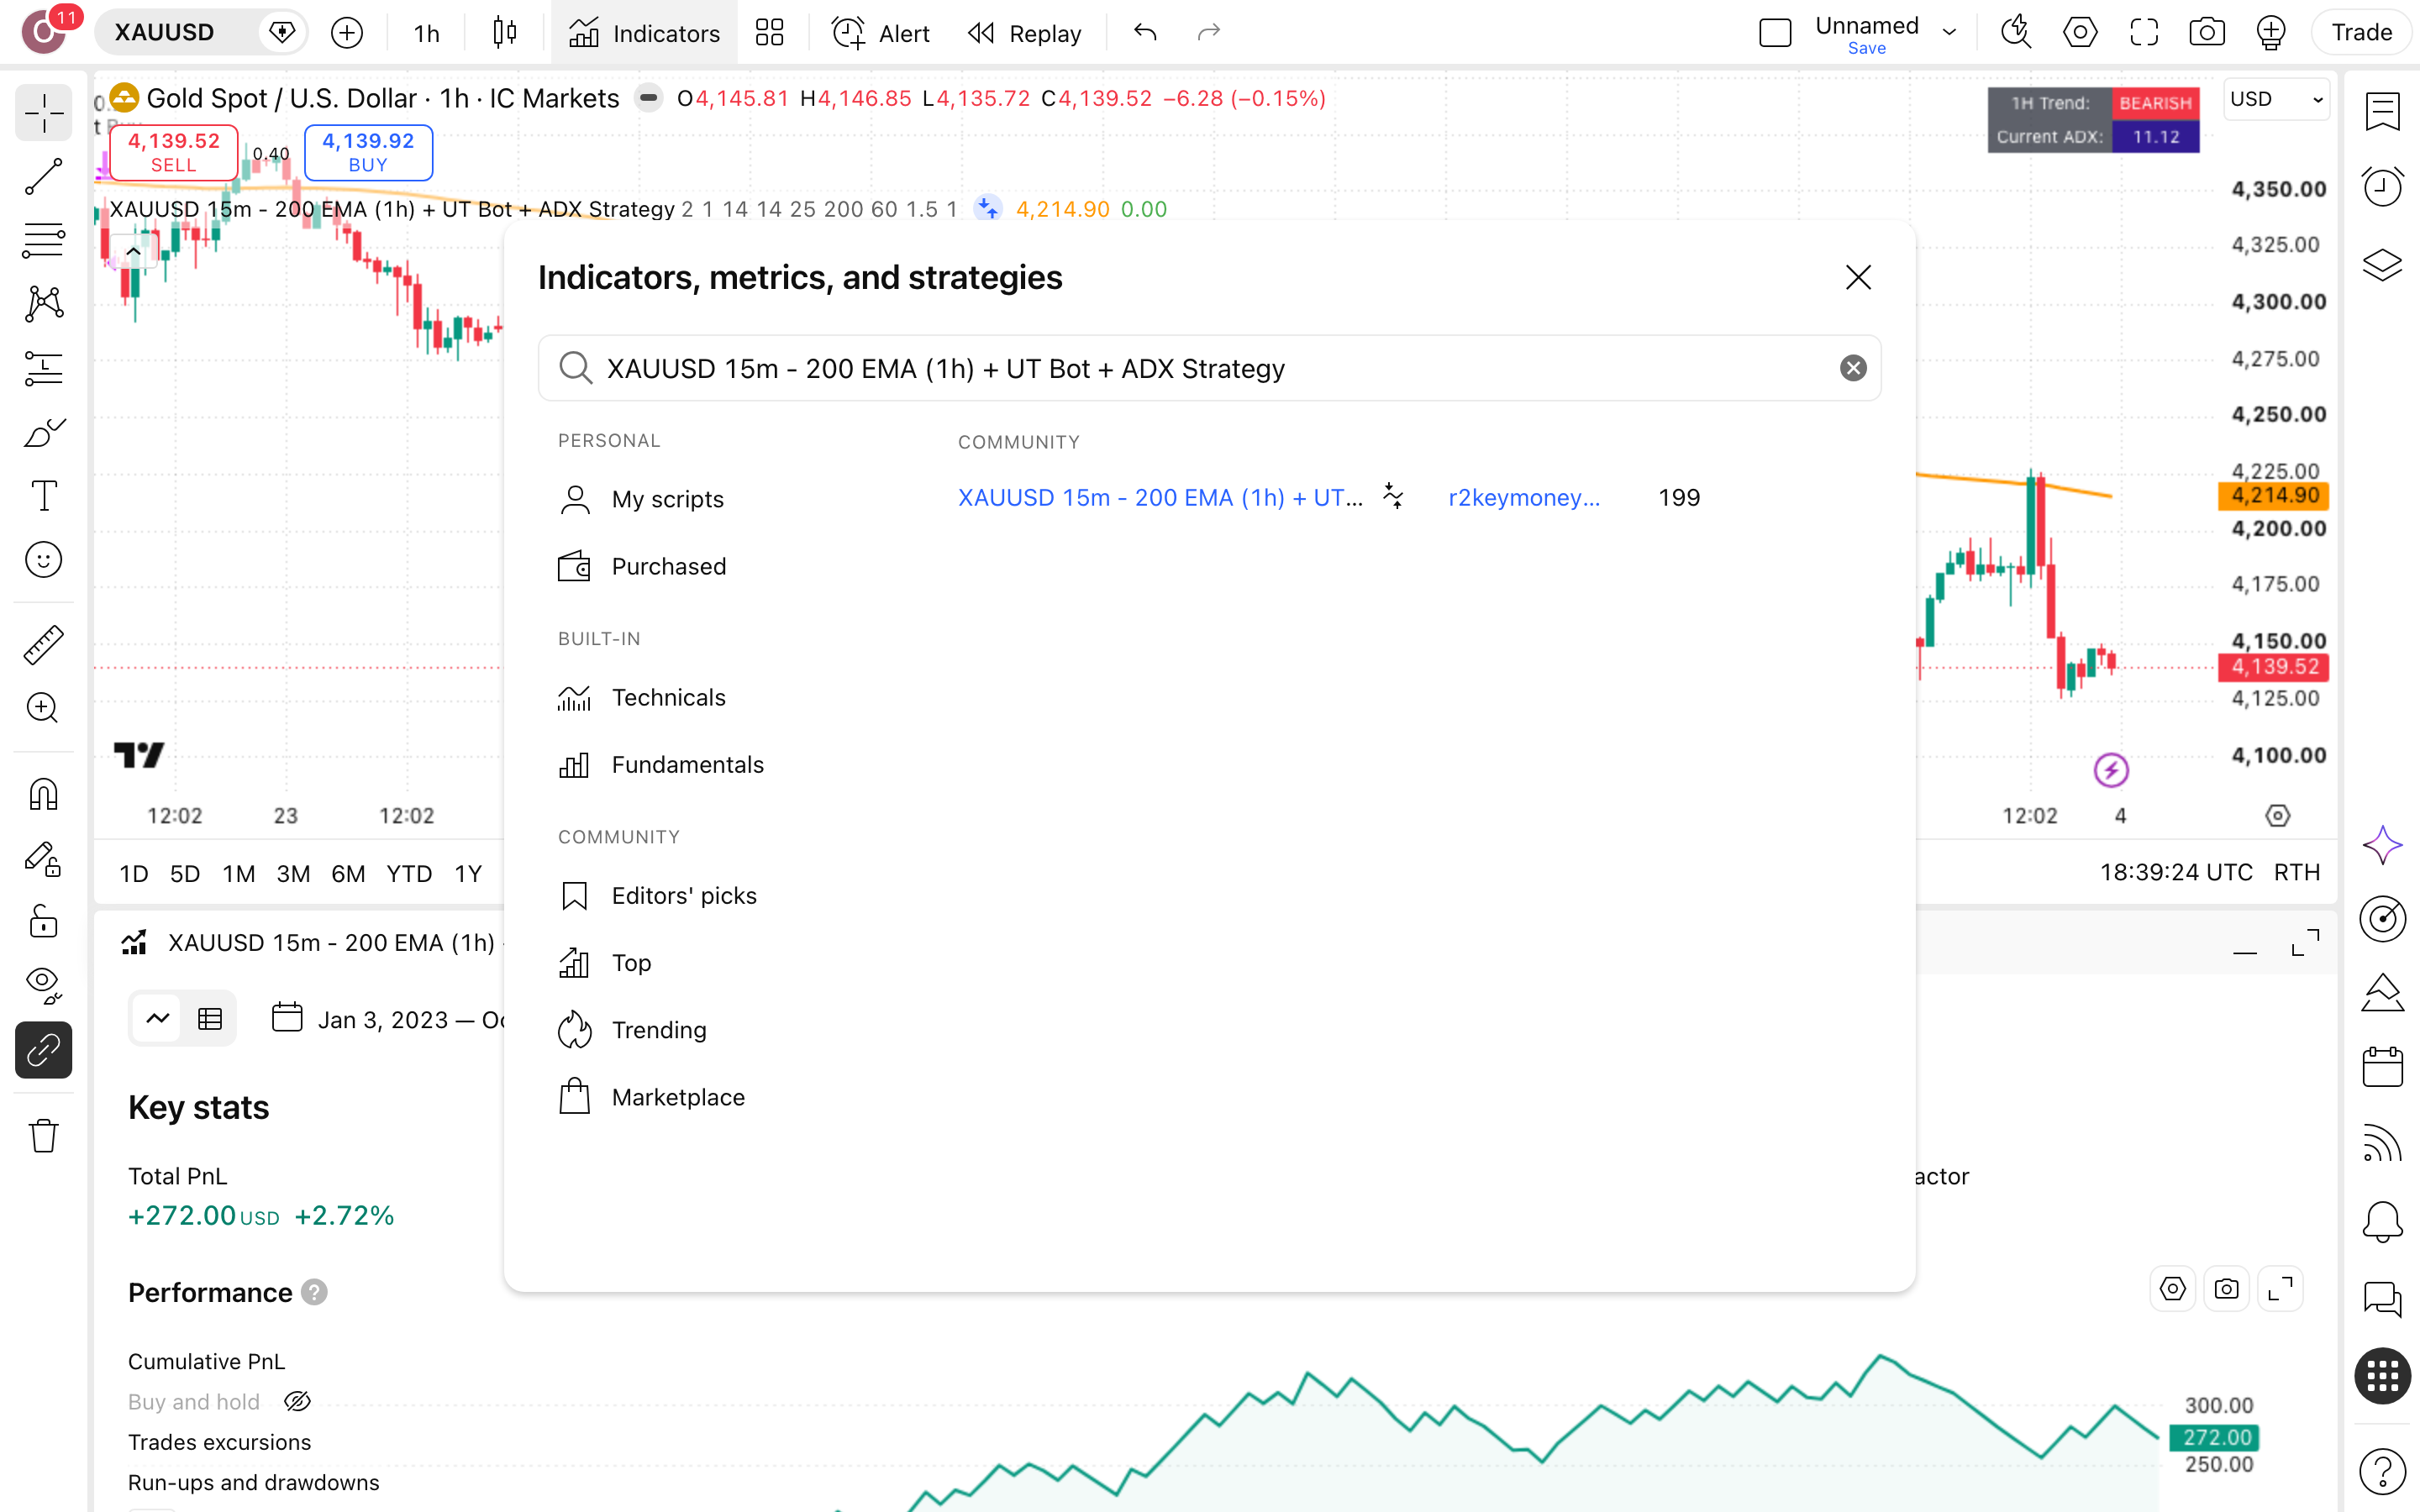Toggle the magnet snap mode
Screen dimensions: 2420x1512
[x=43, y=795]
